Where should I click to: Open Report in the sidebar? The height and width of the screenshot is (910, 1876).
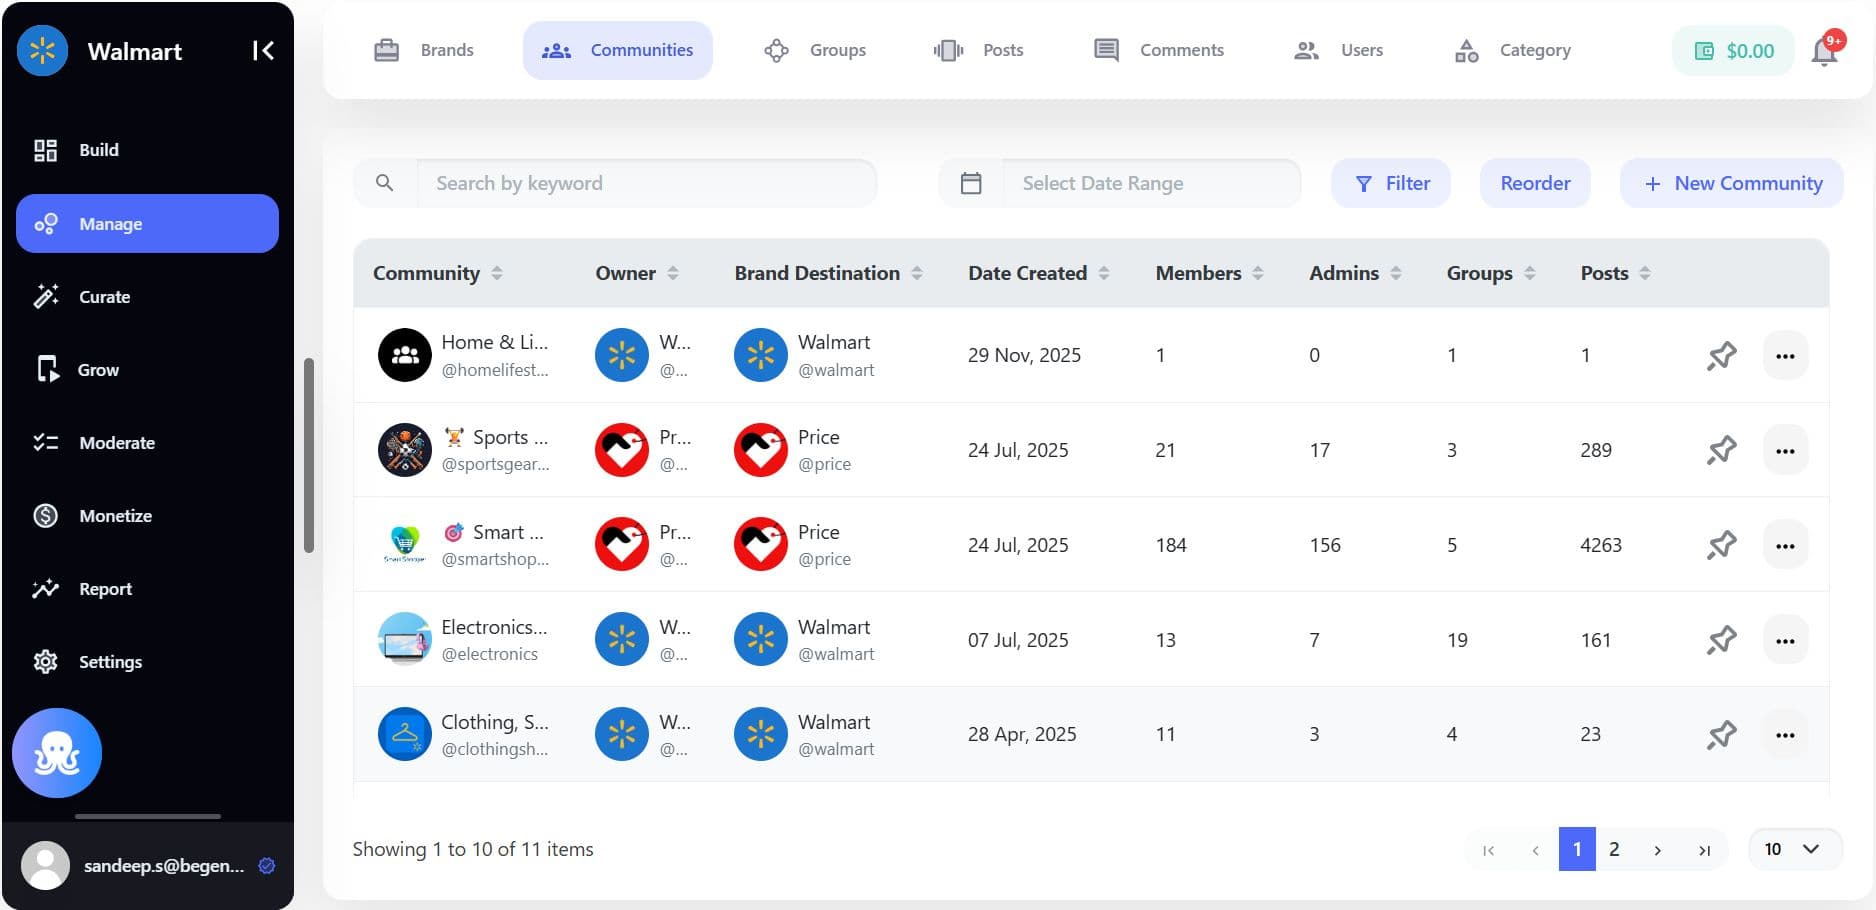tap(147, 588)
